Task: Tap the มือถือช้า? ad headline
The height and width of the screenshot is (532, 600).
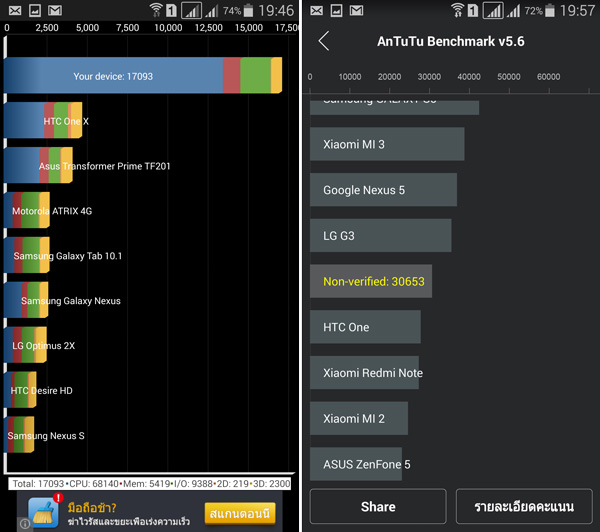Action: point(92,508)
